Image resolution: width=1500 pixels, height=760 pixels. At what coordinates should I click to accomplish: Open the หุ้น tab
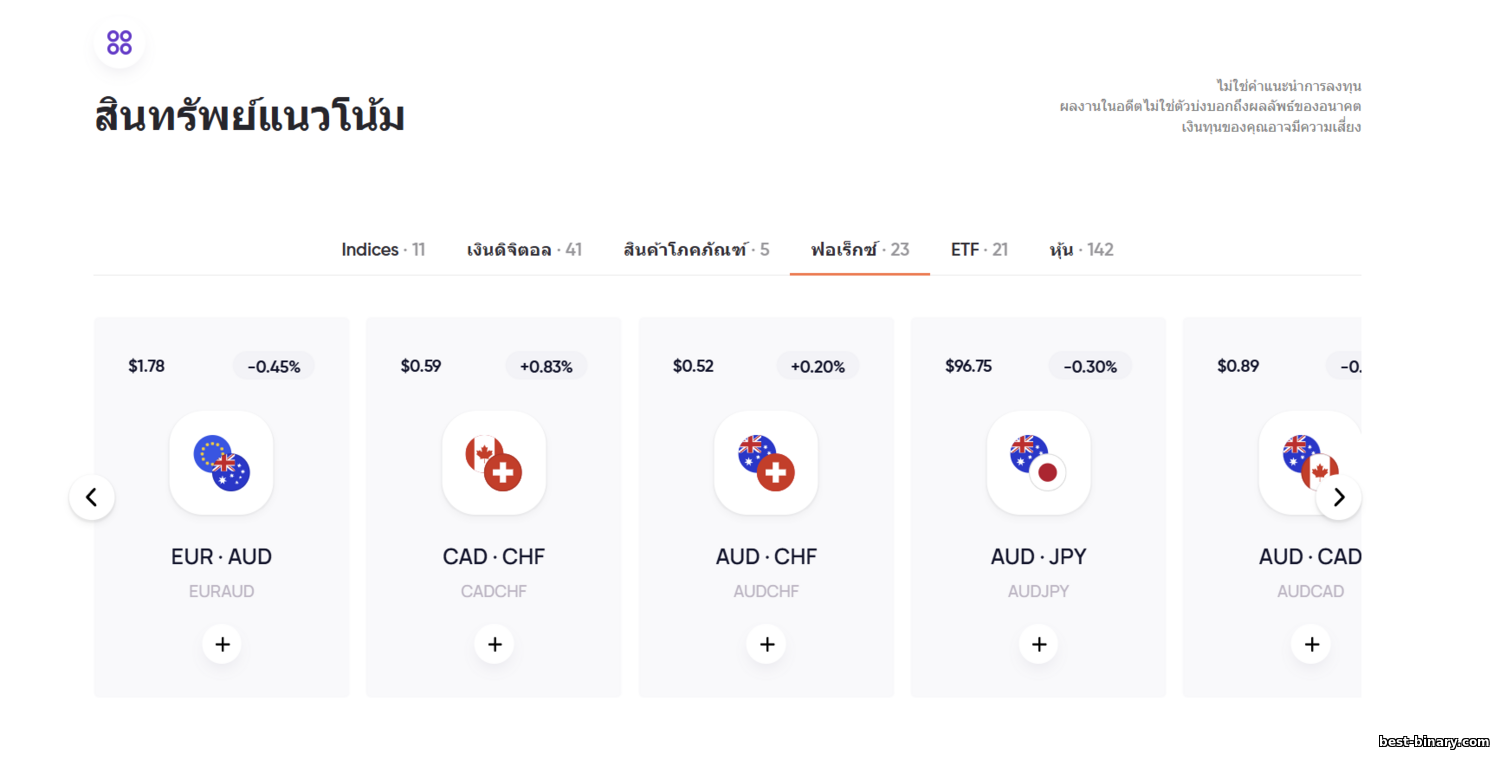coord(1081,250)
